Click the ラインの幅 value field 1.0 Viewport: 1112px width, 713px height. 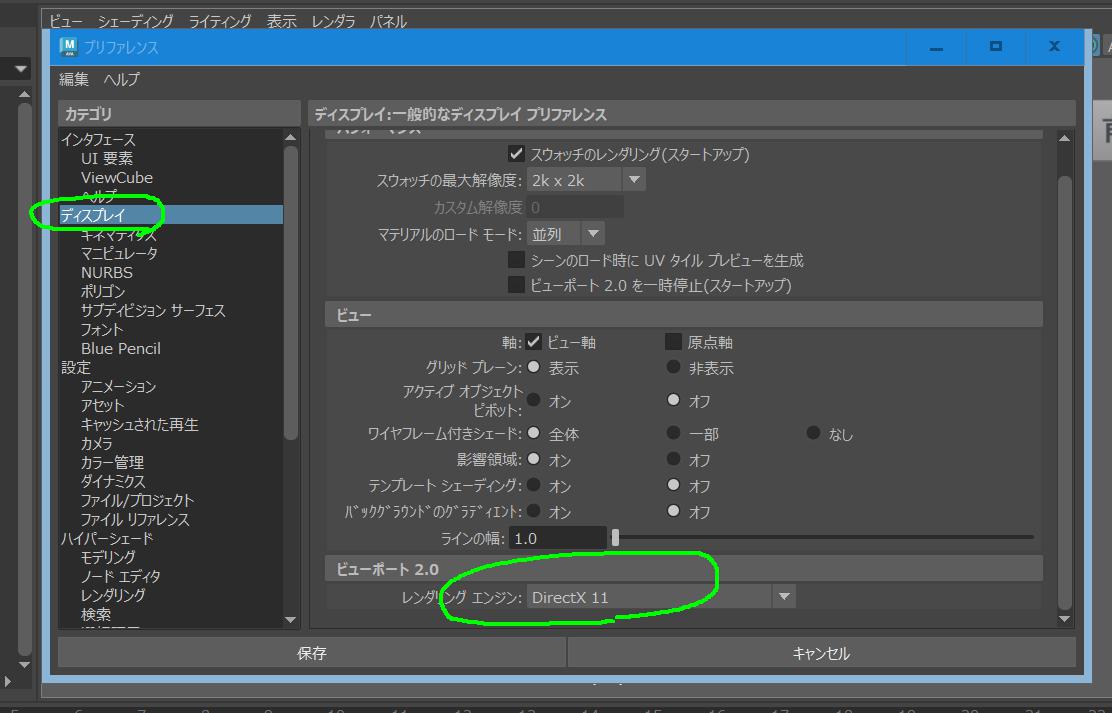558,538
